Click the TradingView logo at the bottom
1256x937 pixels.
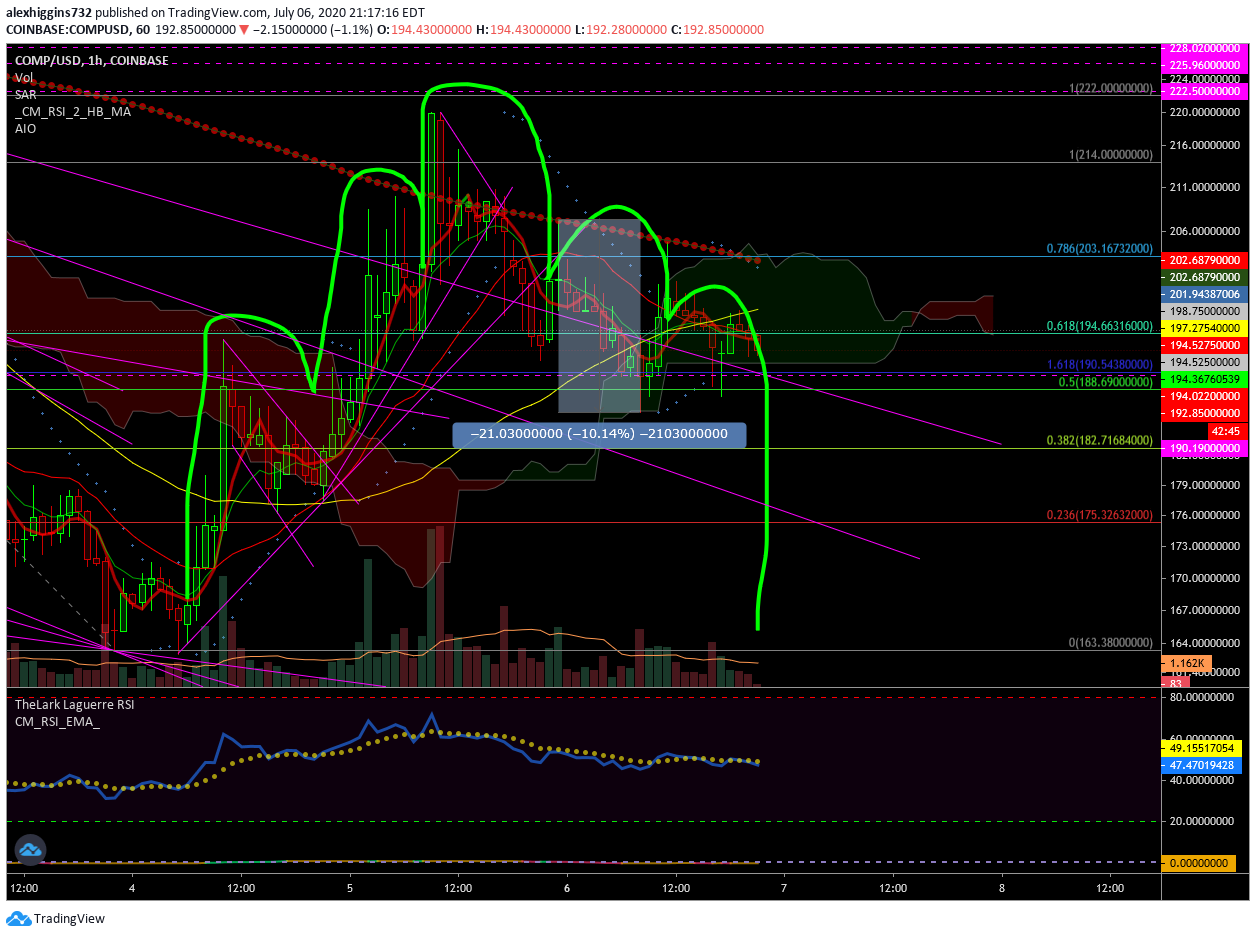pos(55,918)
